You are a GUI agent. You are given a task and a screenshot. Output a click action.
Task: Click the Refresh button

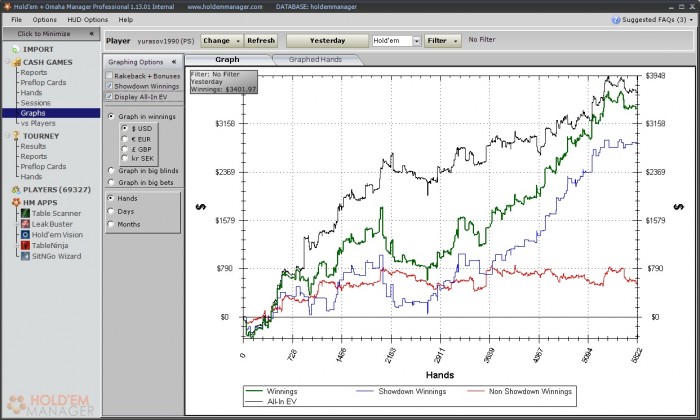point(261,41)
